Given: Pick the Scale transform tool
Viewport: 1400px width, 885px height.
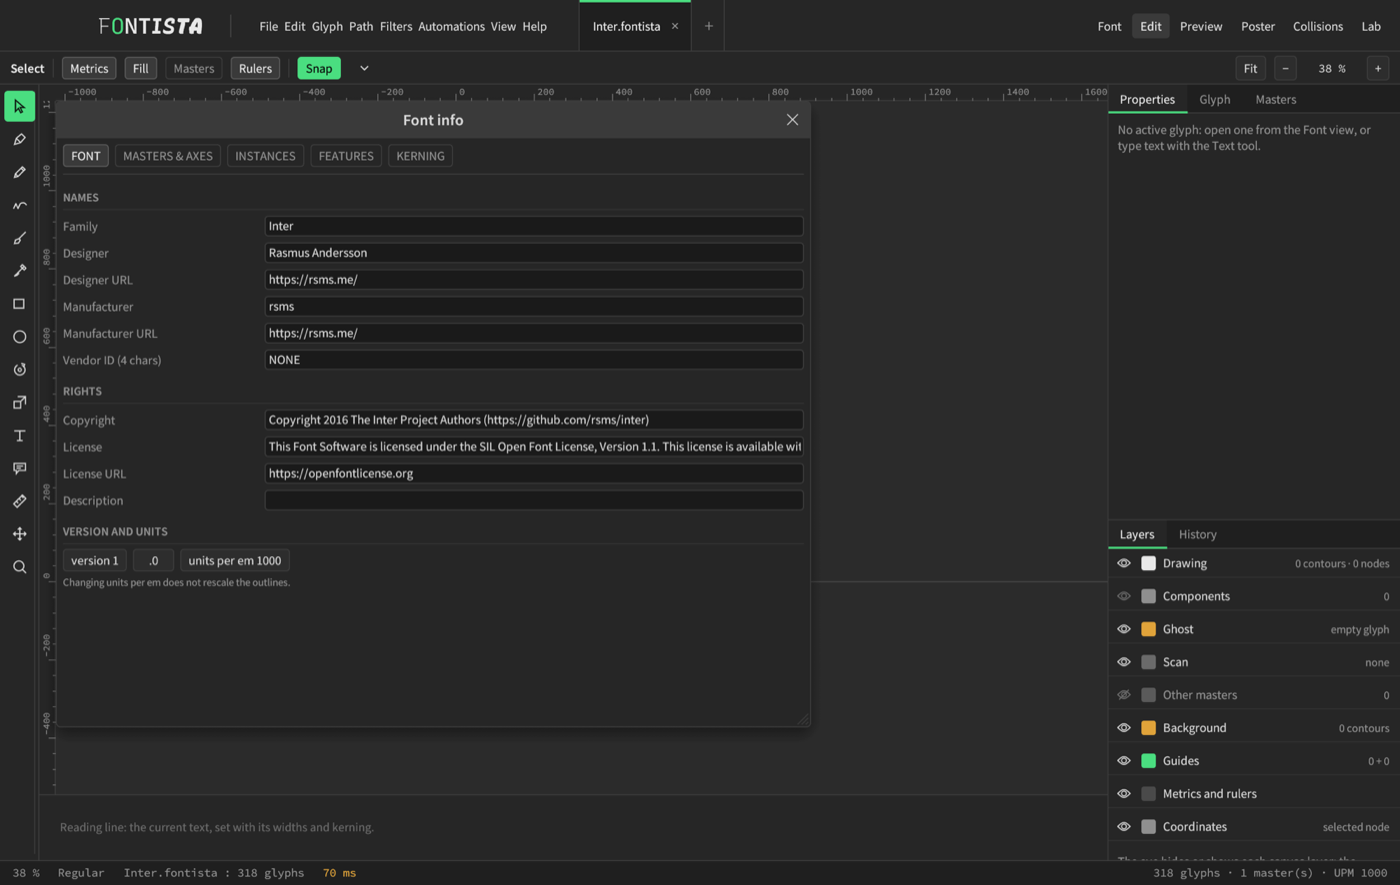Looking at the screenshot, I should click(x=19, y=403).
